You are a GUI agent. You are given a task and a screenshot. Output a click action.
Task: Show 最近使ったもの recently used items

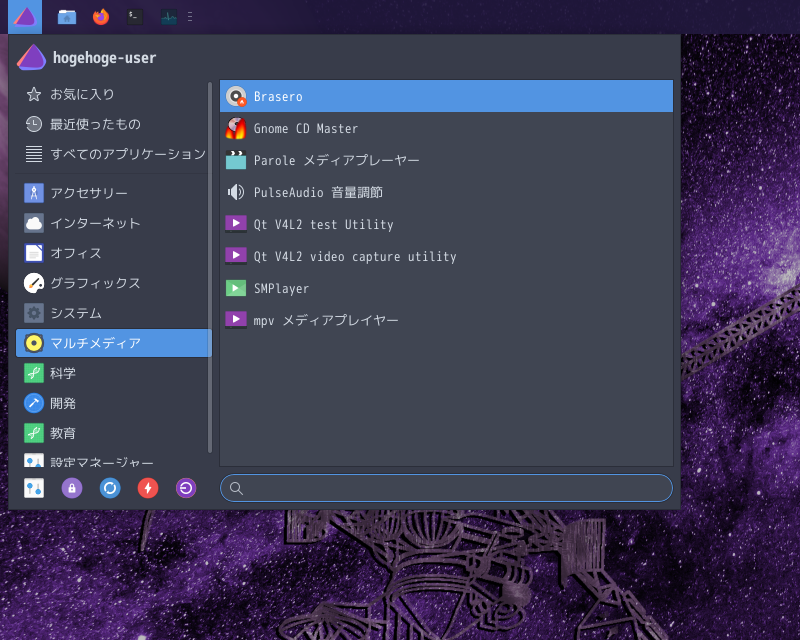113,124
